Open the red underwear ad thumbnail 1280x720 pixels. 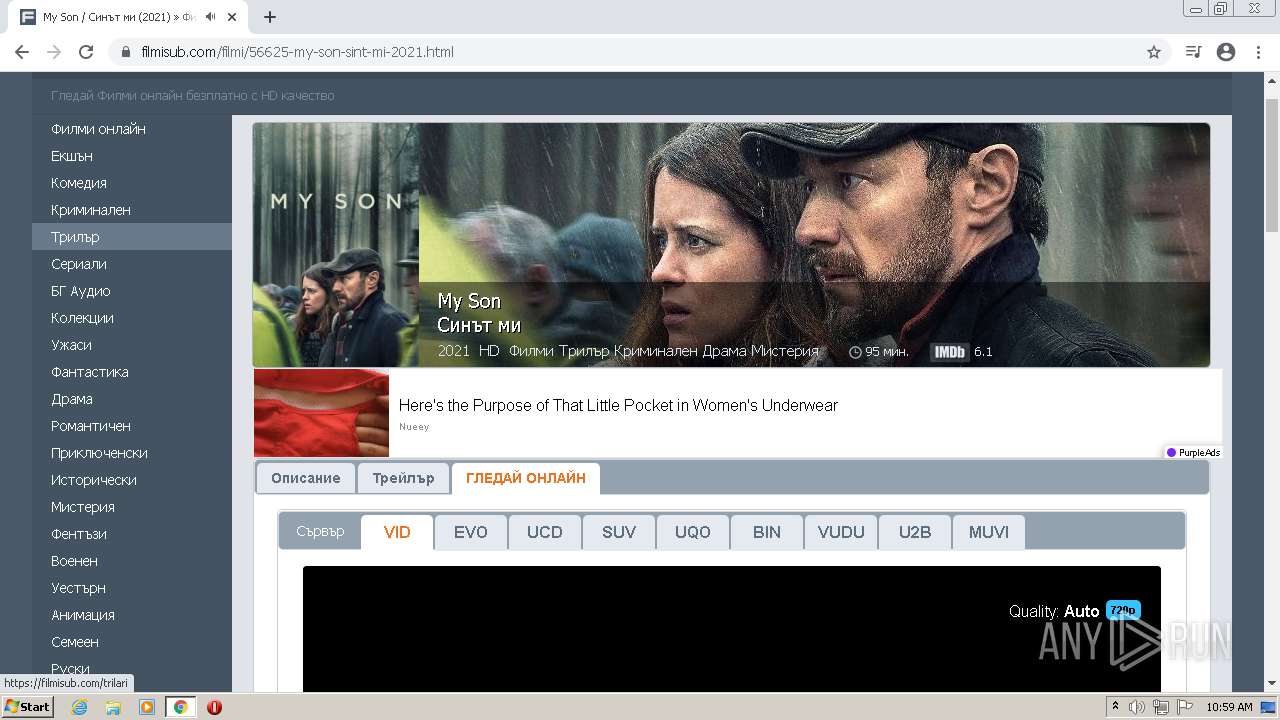(x=321, y=413)
